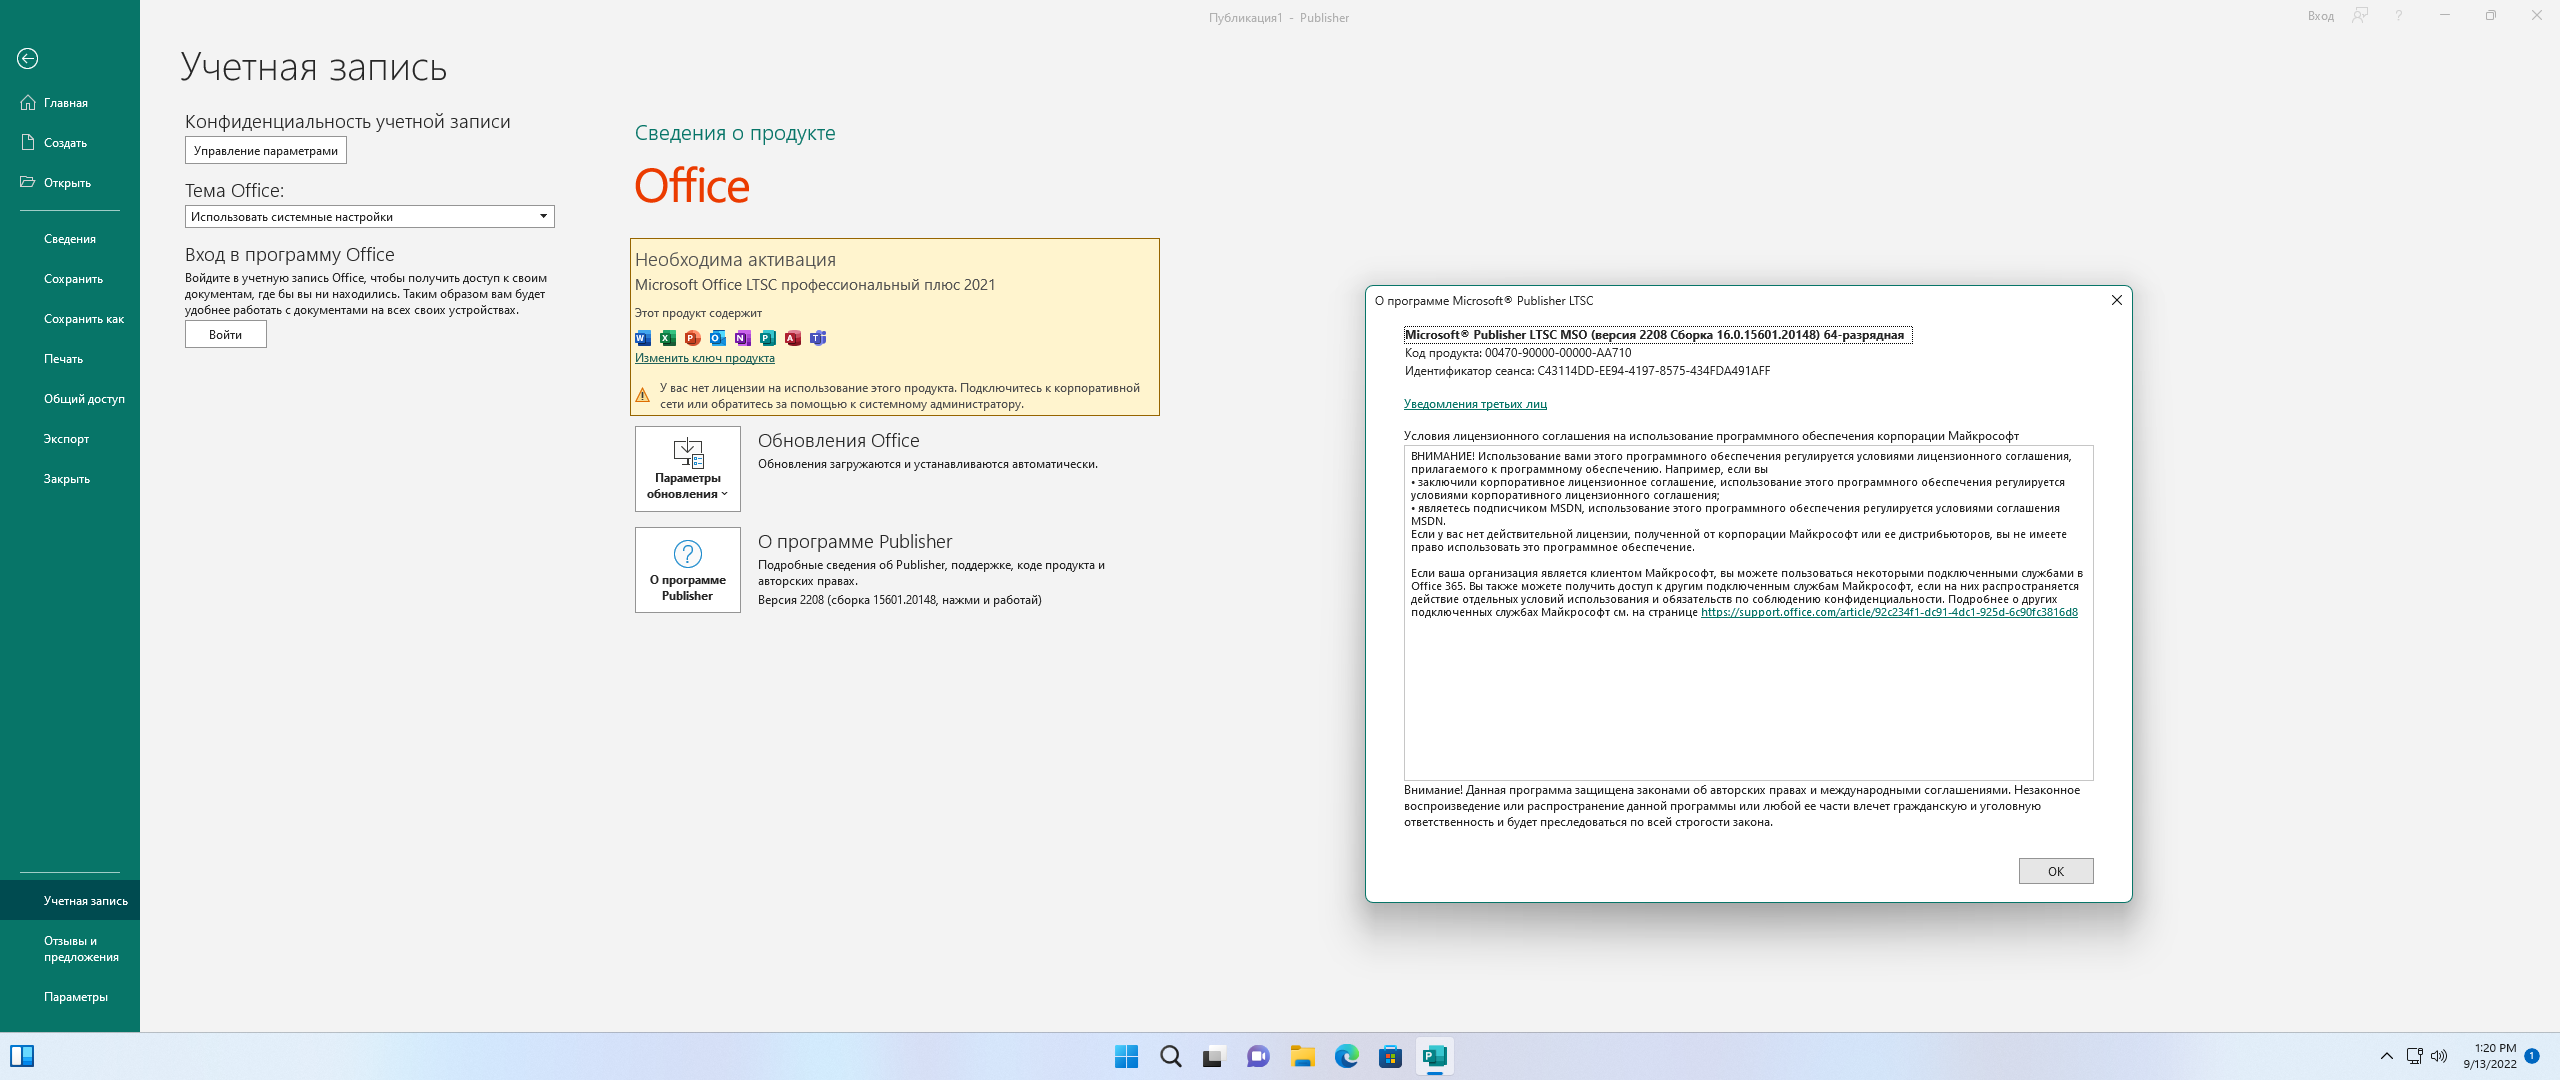The width and height of the screenshot is (2560, 1080).
Task: Open the Сведения page
Action: tap(70, 239)
